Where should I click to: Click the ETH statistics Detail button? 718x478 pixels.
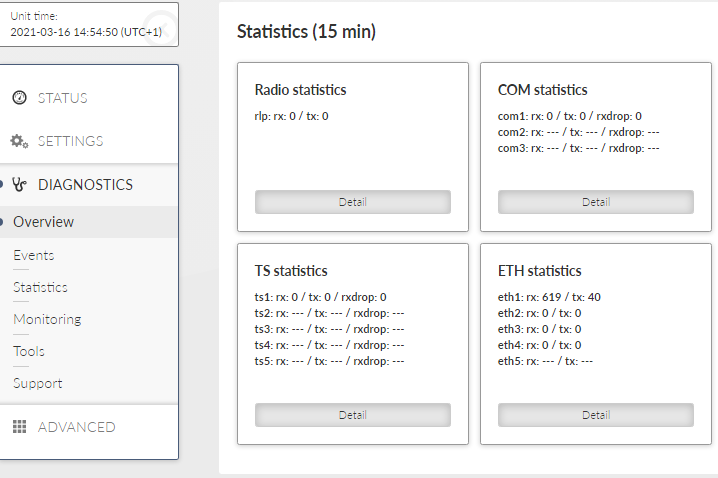click(596, 415)
